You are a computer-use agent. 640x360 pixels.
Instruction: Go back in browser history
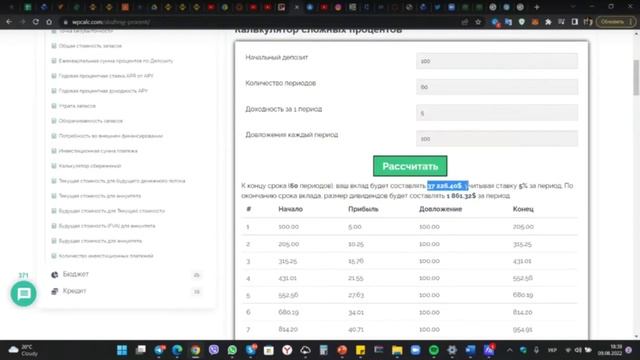(9, 22)
